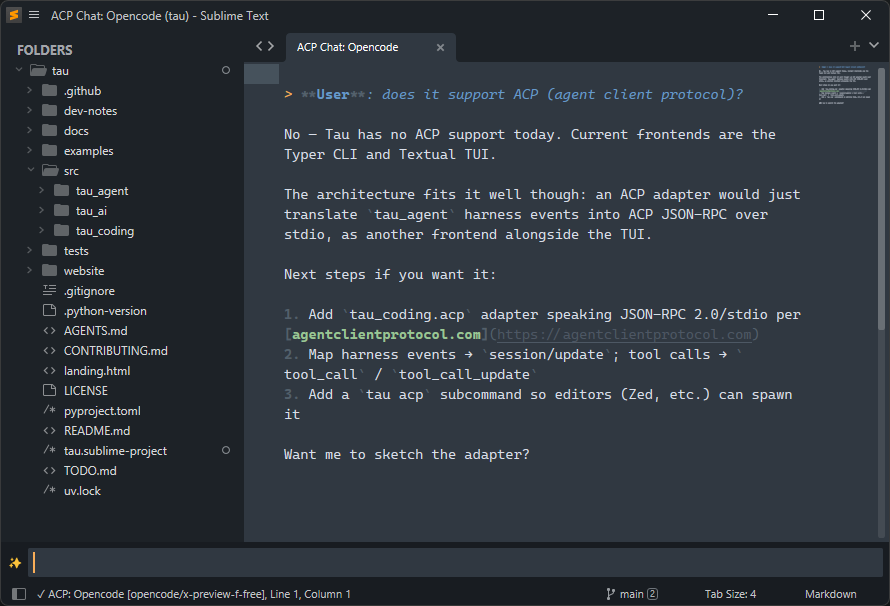The image size is (890, 606).
Task: Open pyproject.toml file name
Action: tap(102, 411)
